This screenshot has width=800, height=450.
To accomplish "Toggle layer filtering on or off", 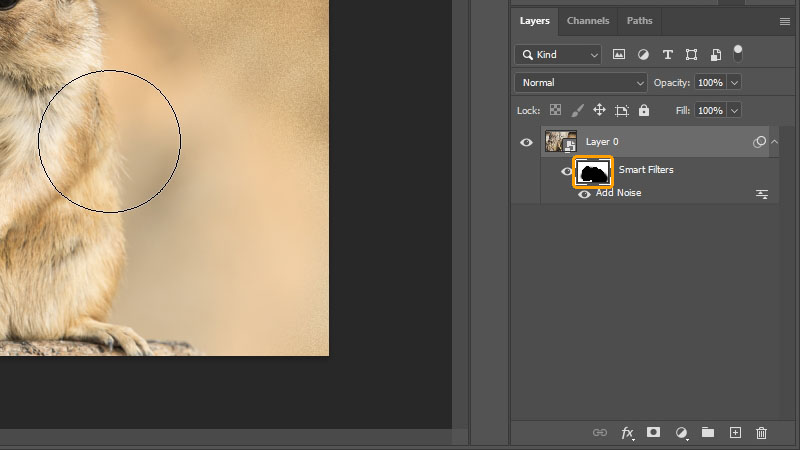I will [738, 54].
